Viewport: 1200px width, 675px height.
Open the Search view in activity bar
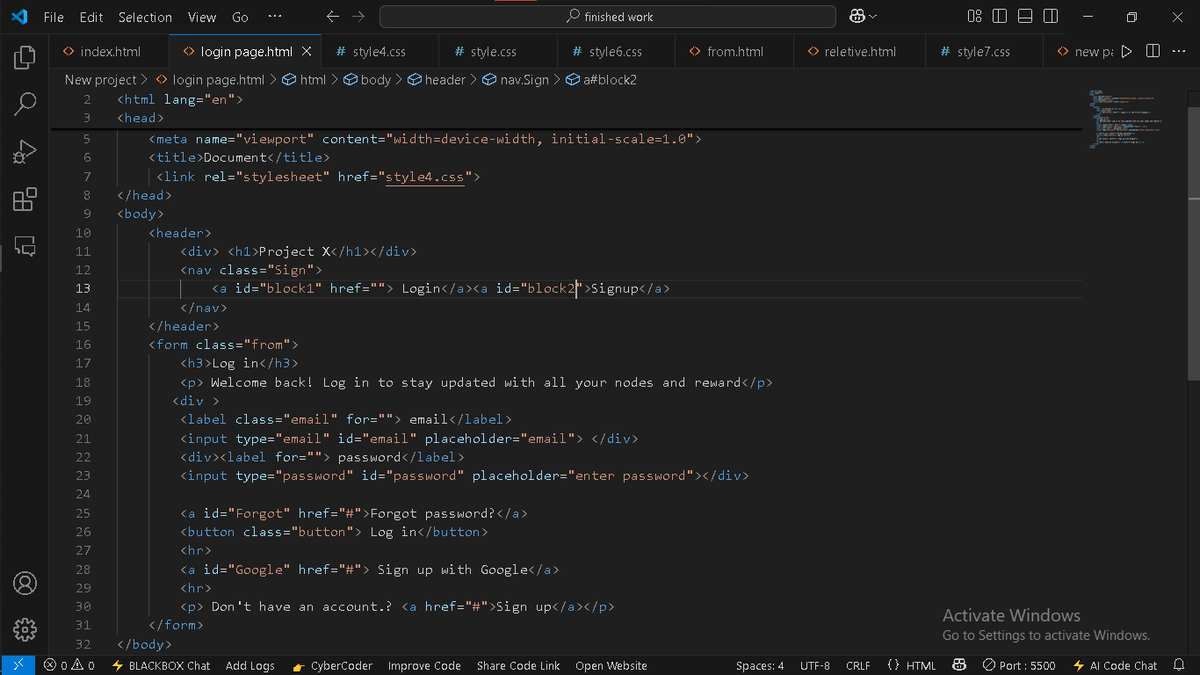pos(25,104)
